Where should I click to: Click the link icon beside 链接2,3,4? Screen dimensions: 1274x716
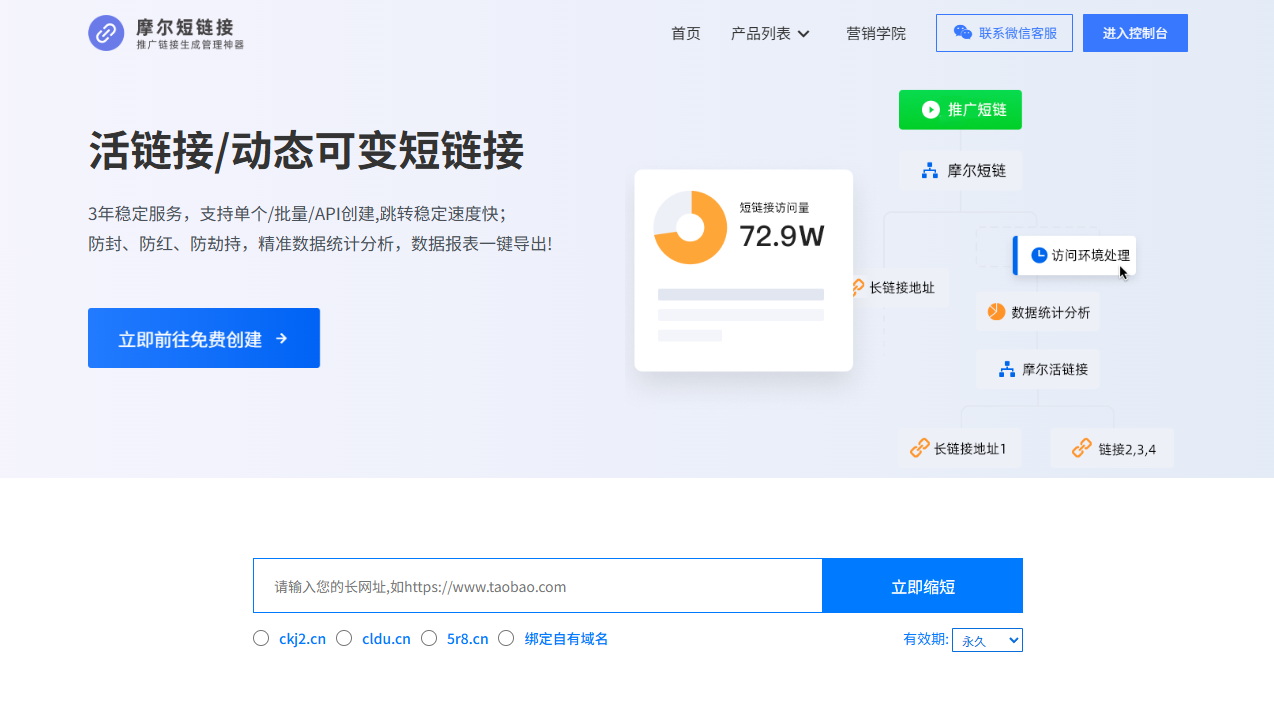click(1081, 448)
